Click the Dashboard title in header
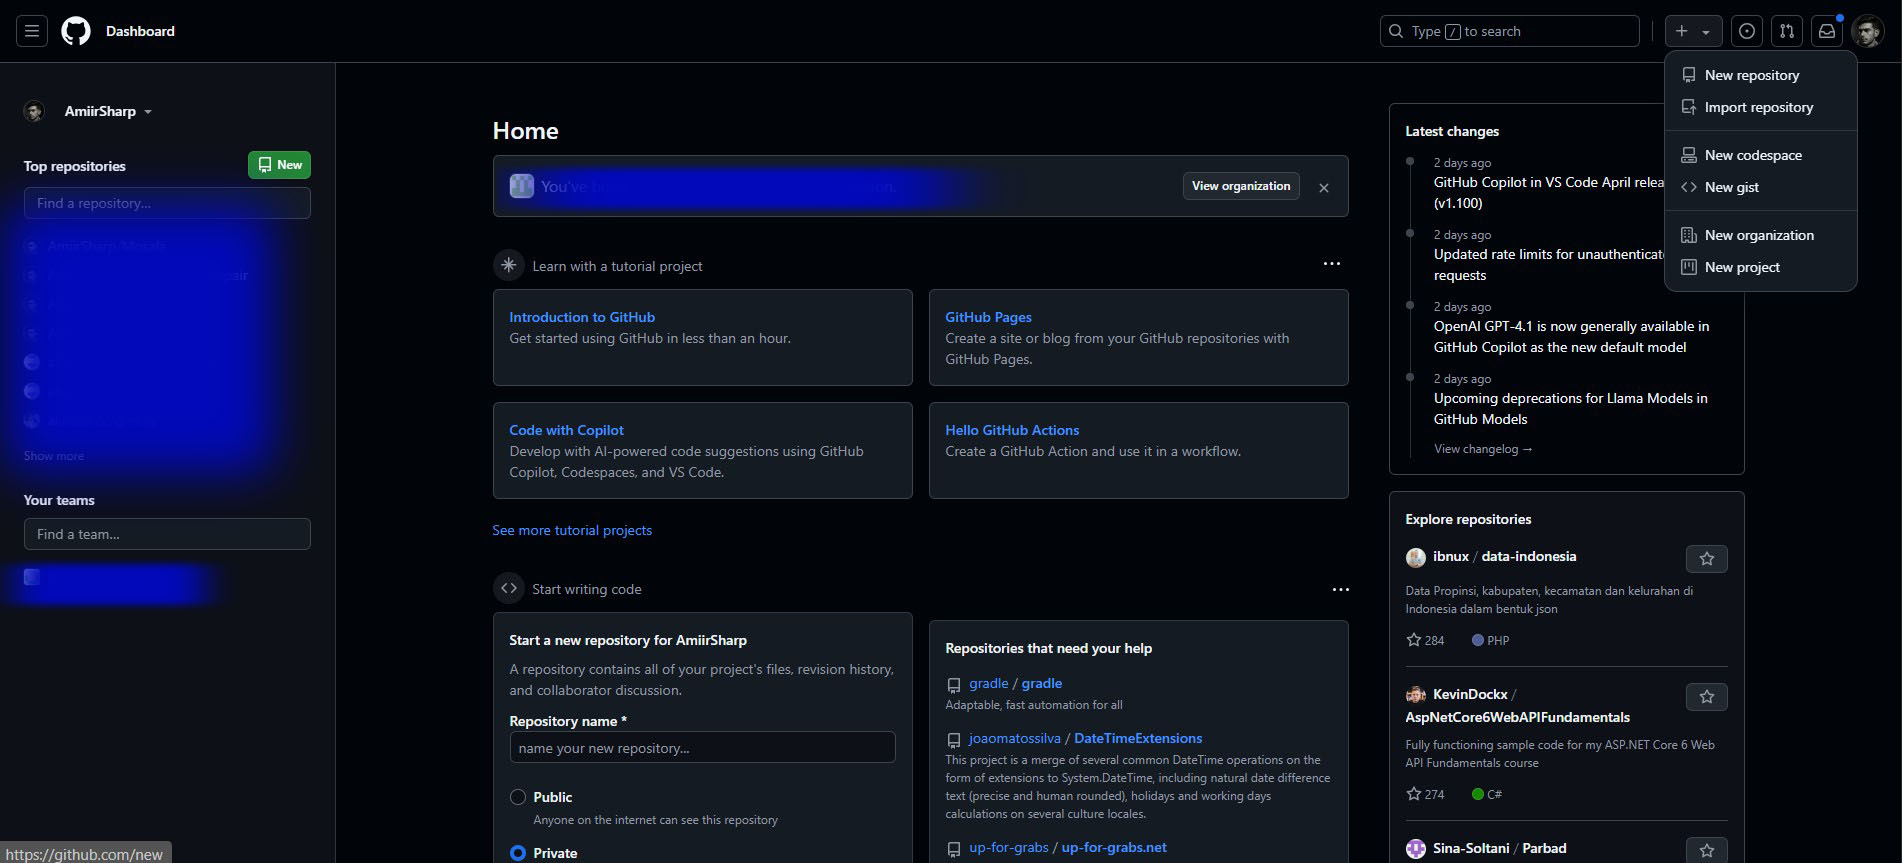The width and height of the screenshot is (1902, 863). pyautogui.click(x=140, y=31)
